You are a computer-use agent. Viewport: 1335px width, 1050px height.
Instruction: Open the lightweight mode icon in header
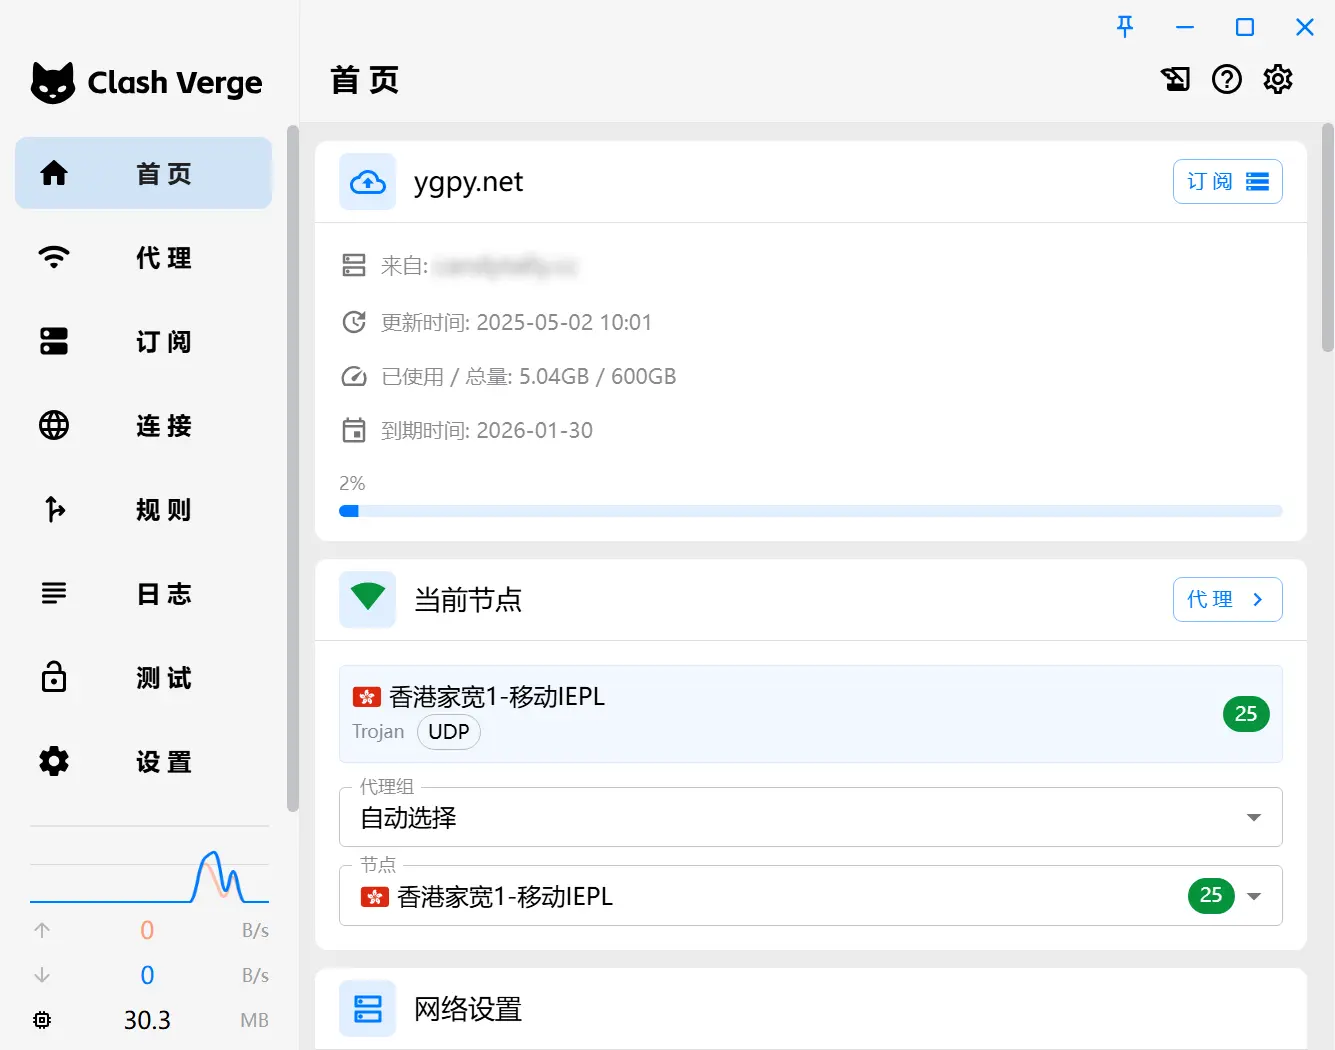[1176, 79]
